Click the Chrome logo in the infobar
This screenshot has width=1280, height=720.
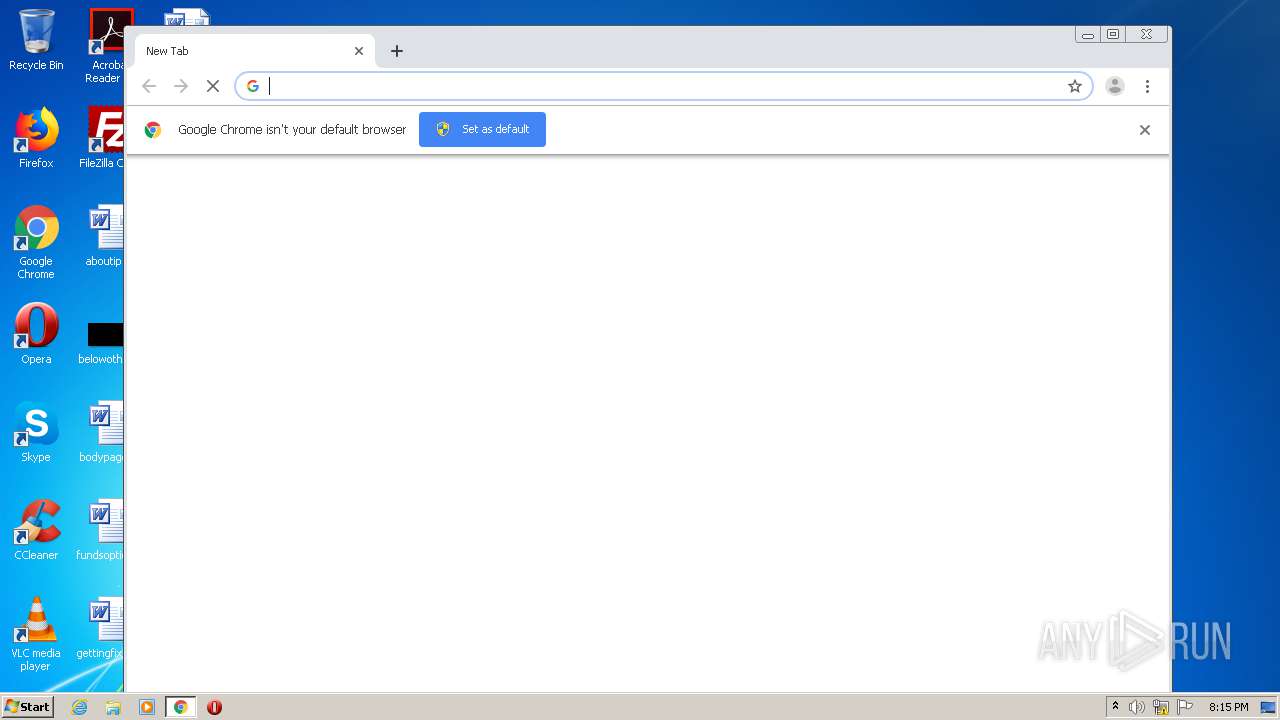coord(153,130)
